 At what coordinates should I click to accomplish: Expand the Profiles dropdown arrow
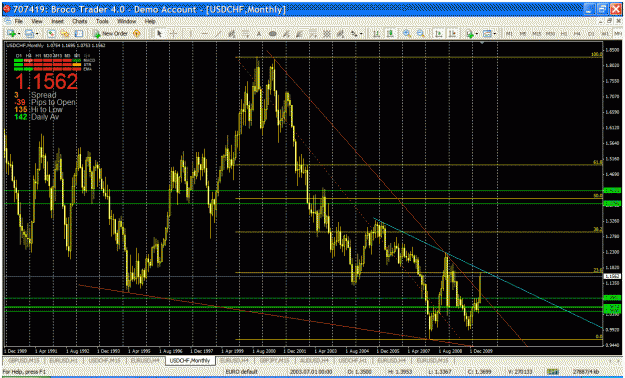pos(37,34)
